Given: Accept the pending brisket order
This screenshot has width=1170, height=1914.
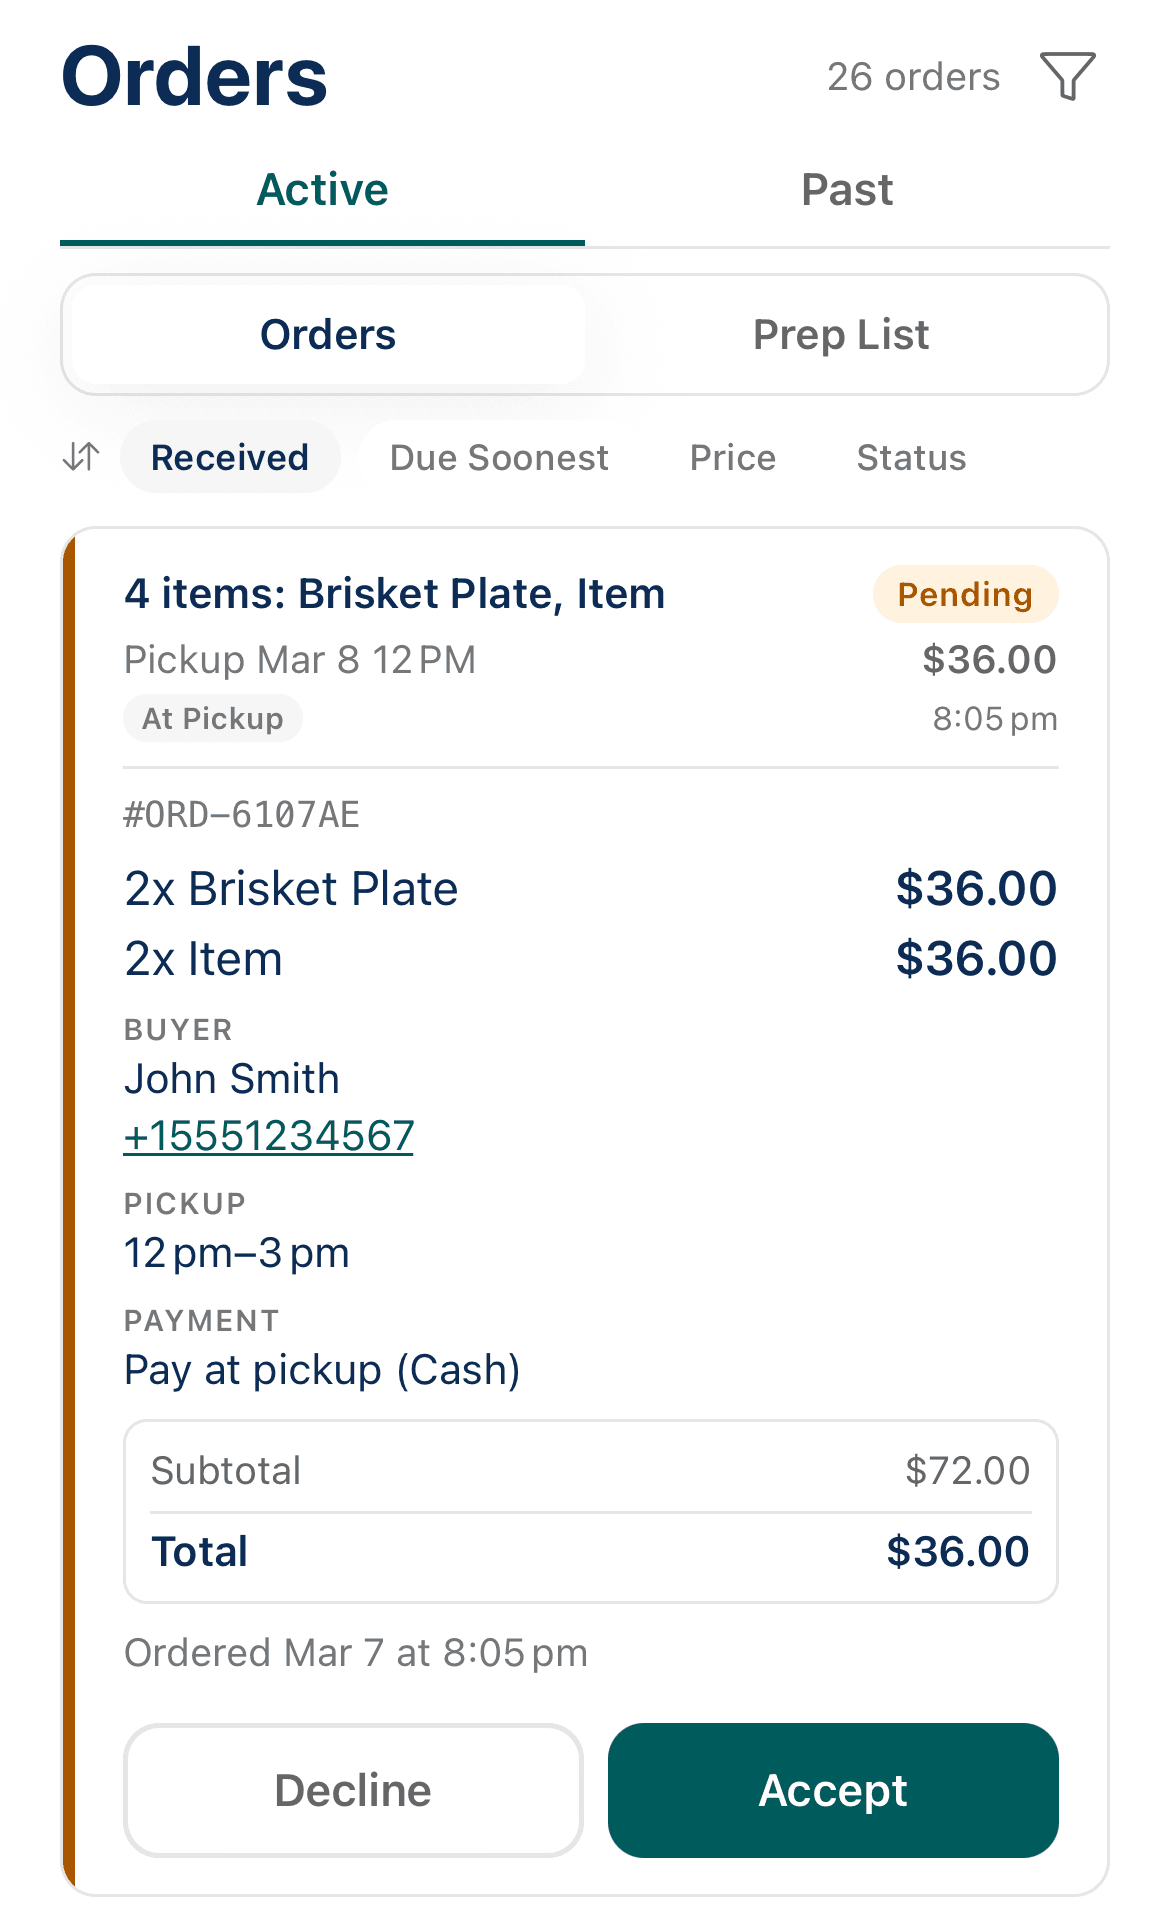Looking at the screenshot, I should (833, 1790).
